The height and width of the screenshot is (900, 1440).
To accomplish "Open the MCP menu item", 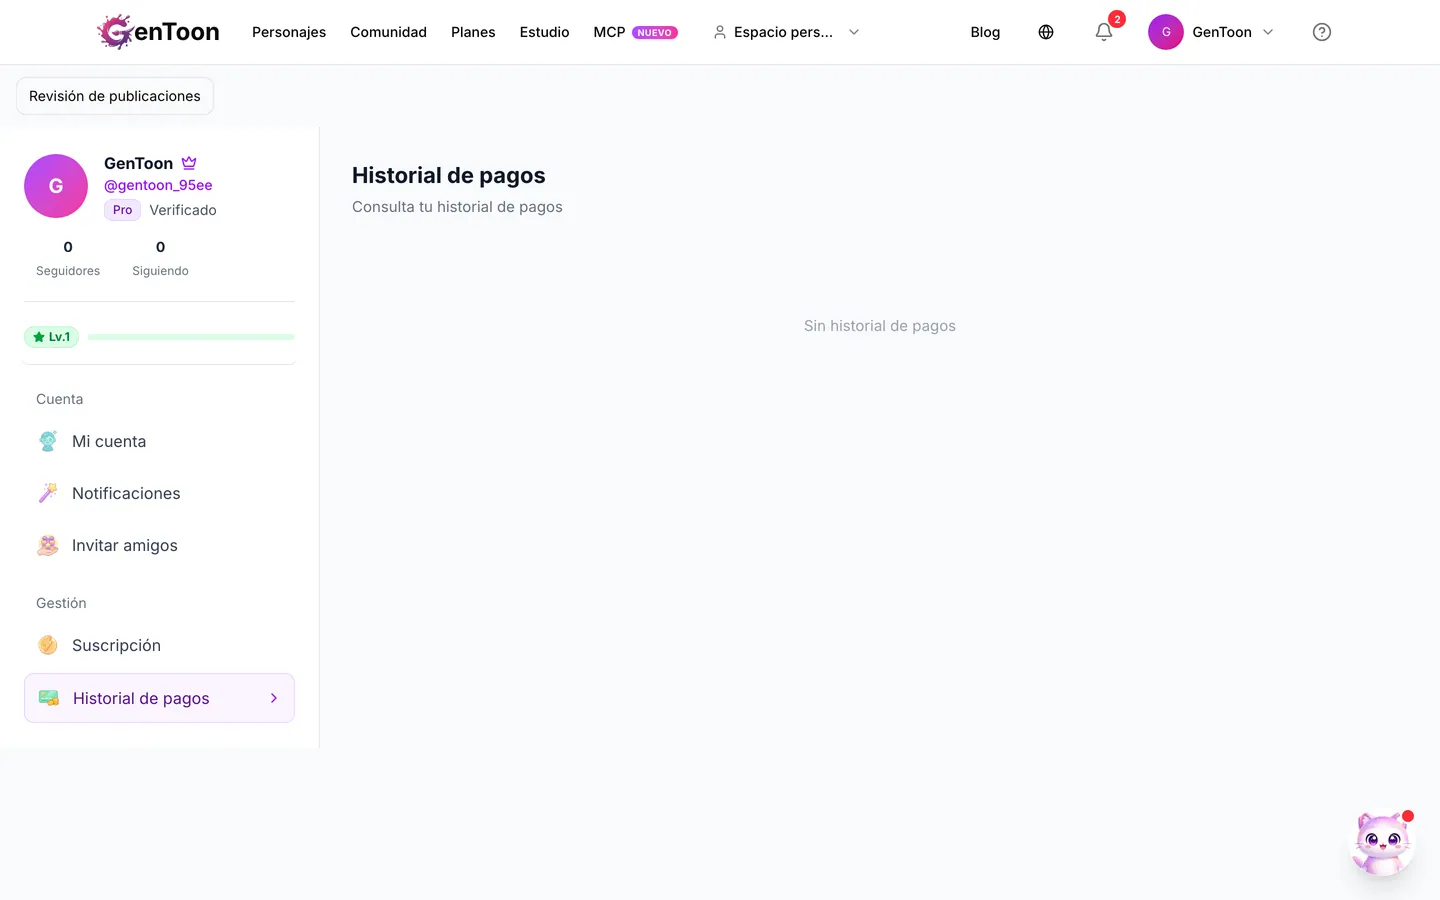I will tap(609, 32).
